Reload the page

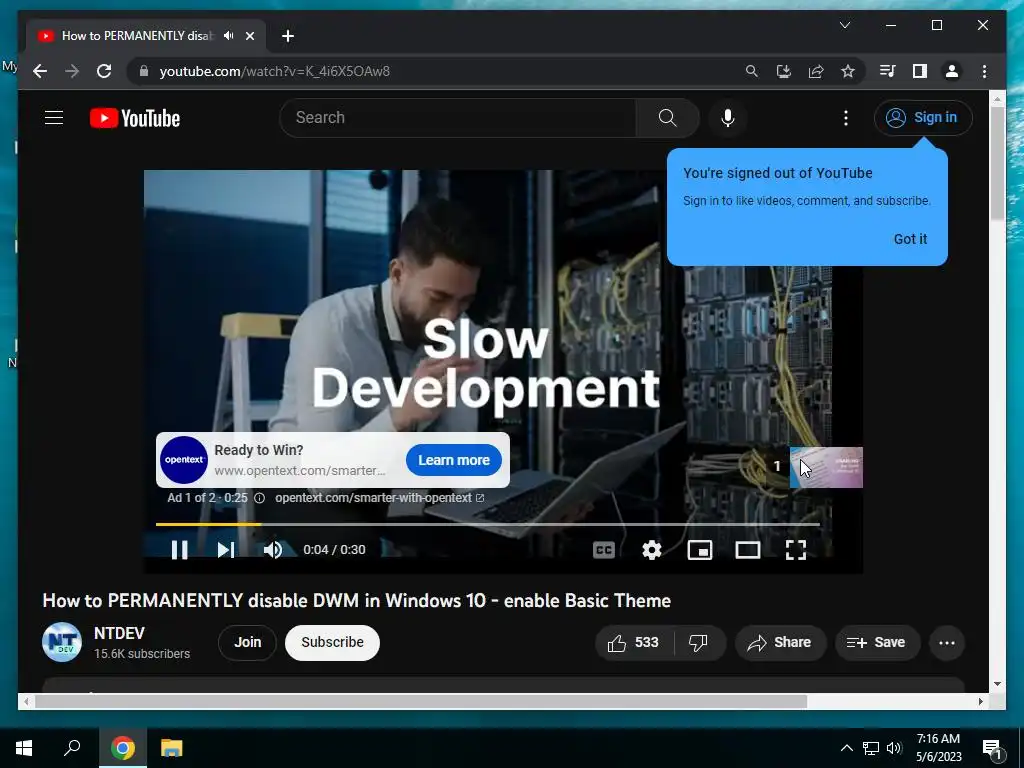click(x=104, y=71)
